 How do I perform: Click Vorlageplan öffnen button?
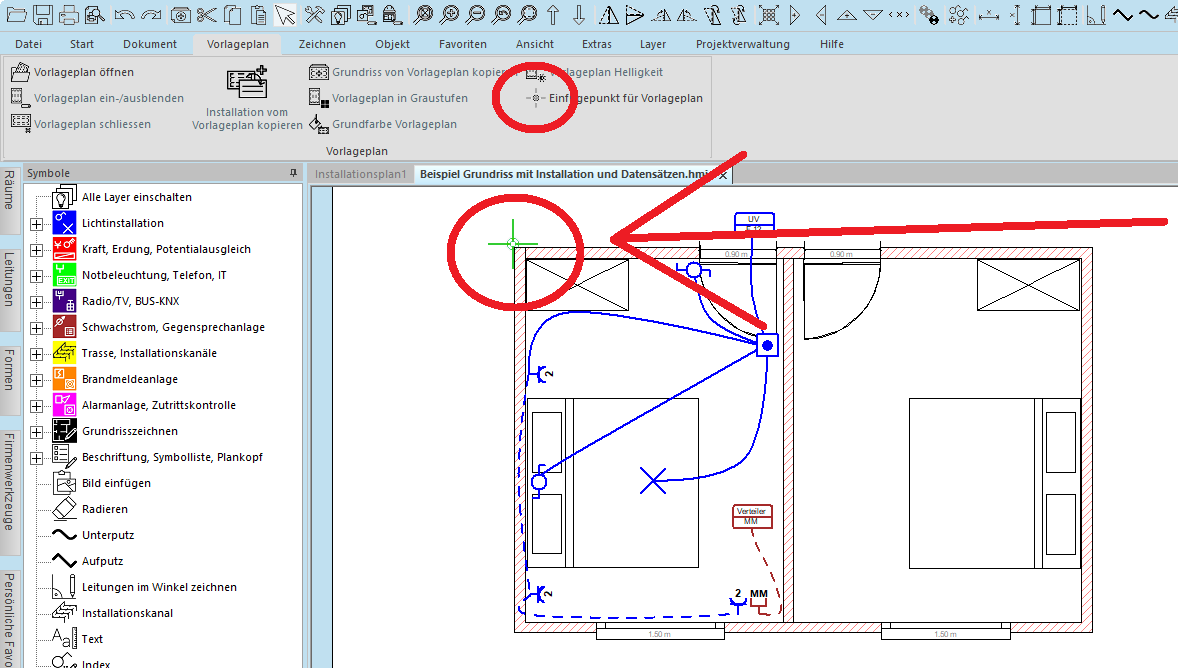click(x=83, y=72)
